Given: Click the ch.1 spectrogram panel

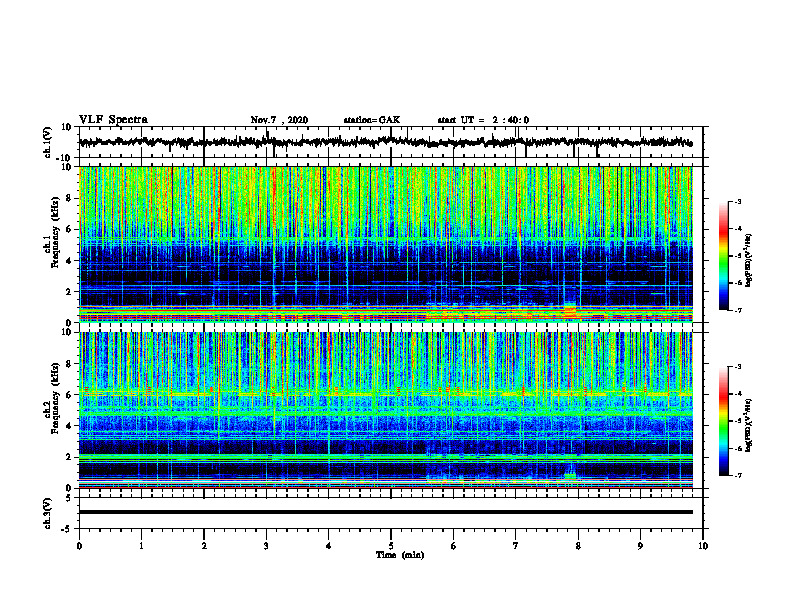Looking at the screenshot, I should point(386,244).
